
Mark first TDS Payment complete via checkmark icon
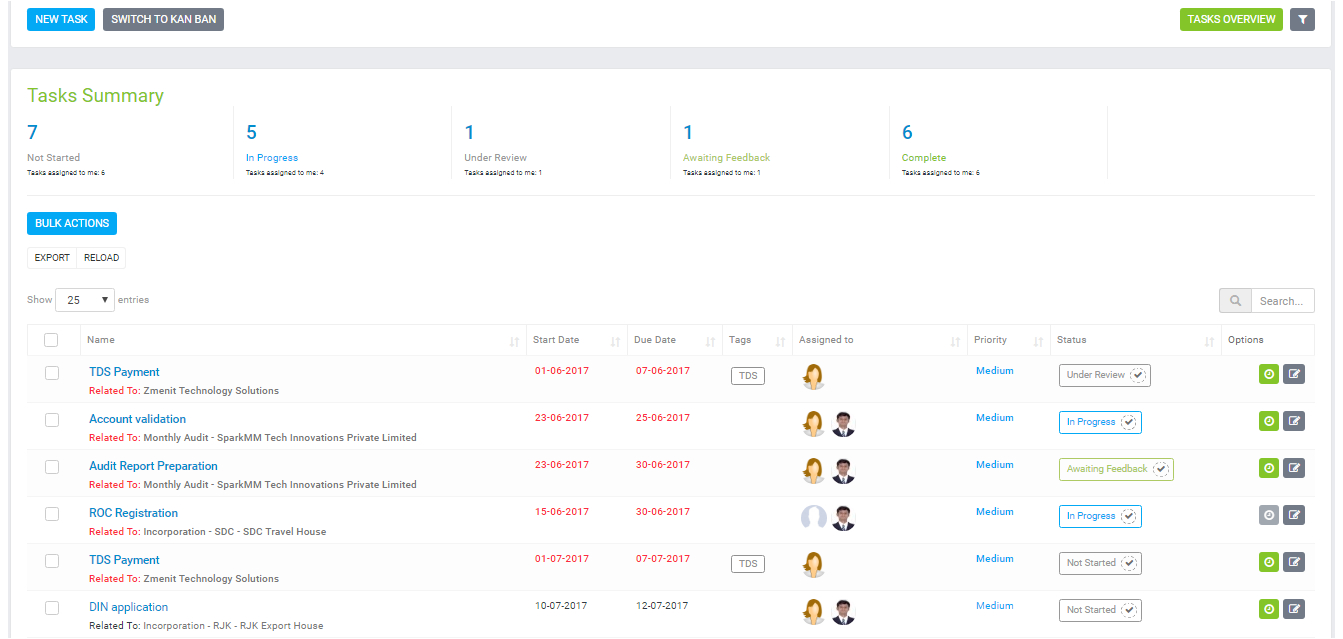click(x=1139, y=375)
